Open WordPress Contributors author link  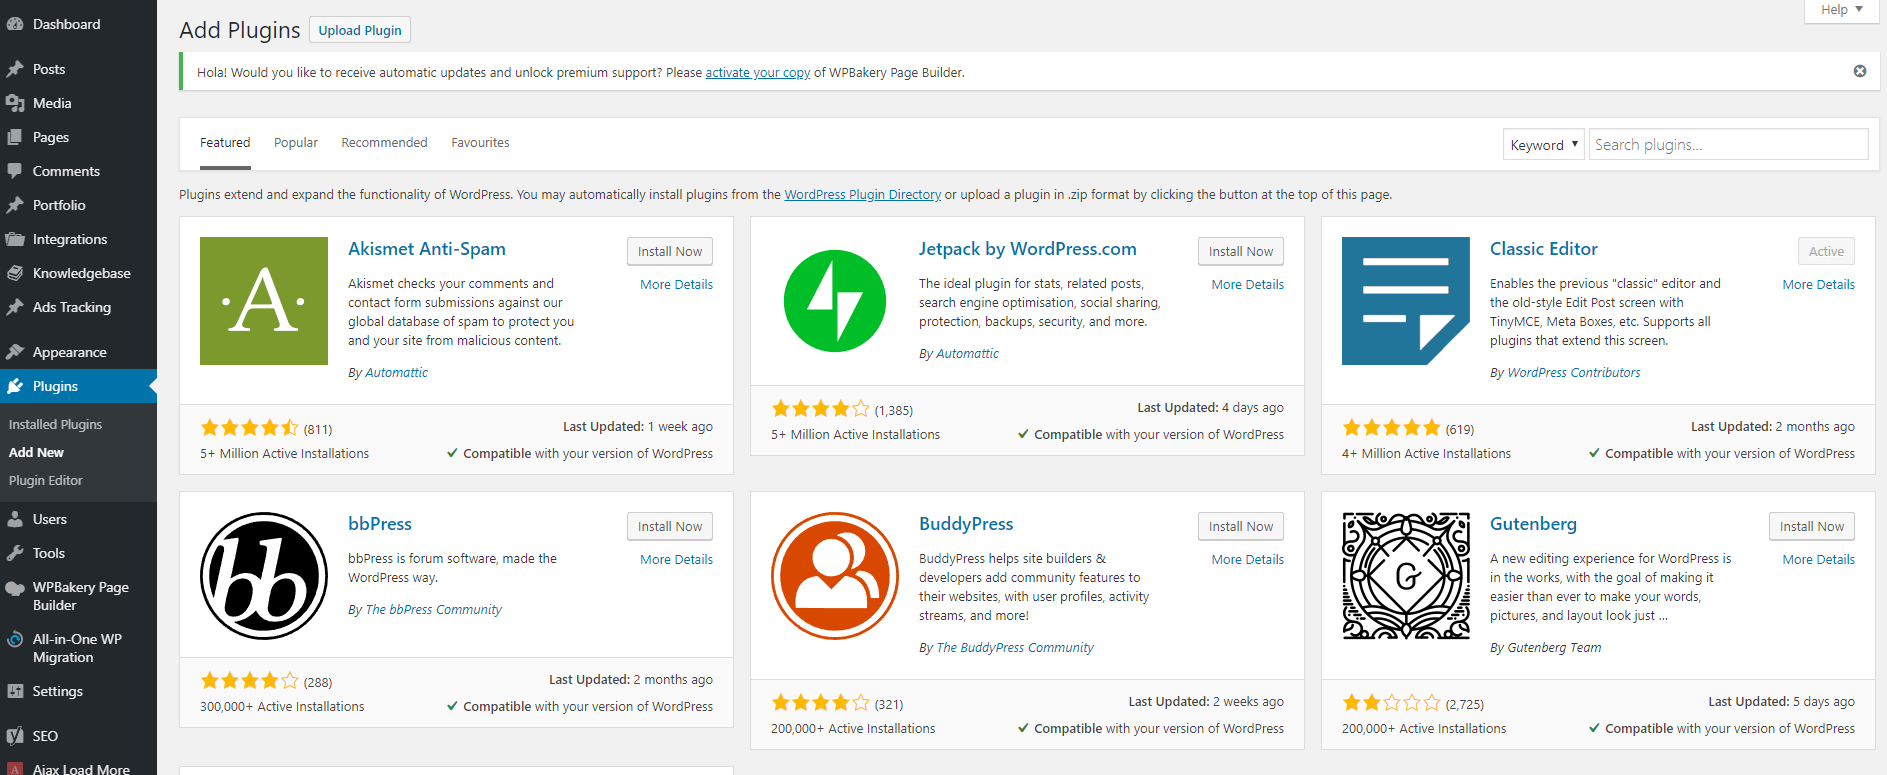(x=1574, y=372)
